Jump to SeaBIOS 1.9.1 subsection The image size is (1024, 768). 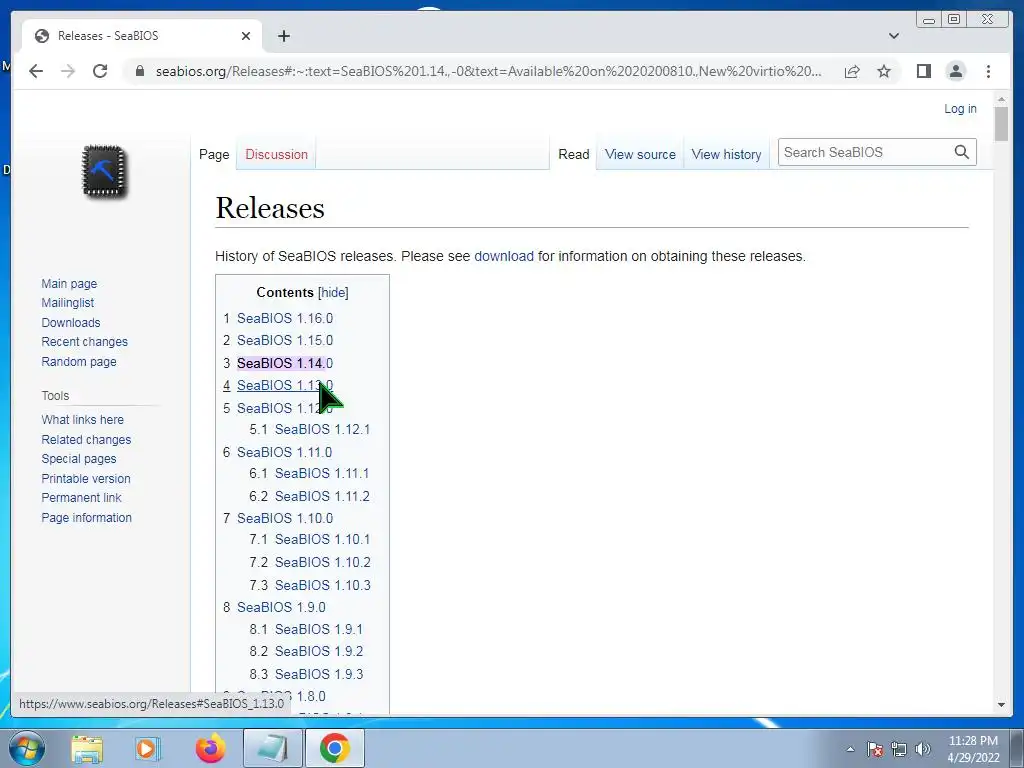coord(319,629)
